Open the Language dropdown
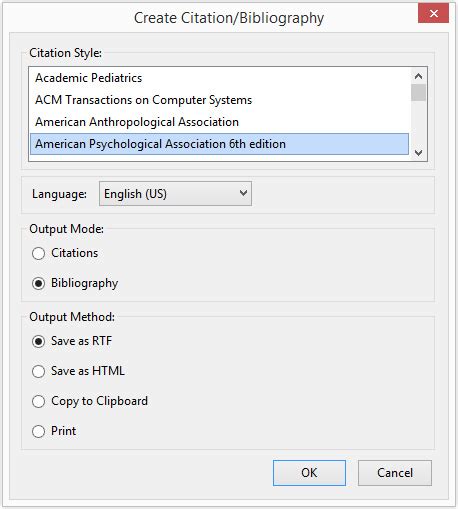This screenshot has width=458, height=509. click(x=175, y=194)
